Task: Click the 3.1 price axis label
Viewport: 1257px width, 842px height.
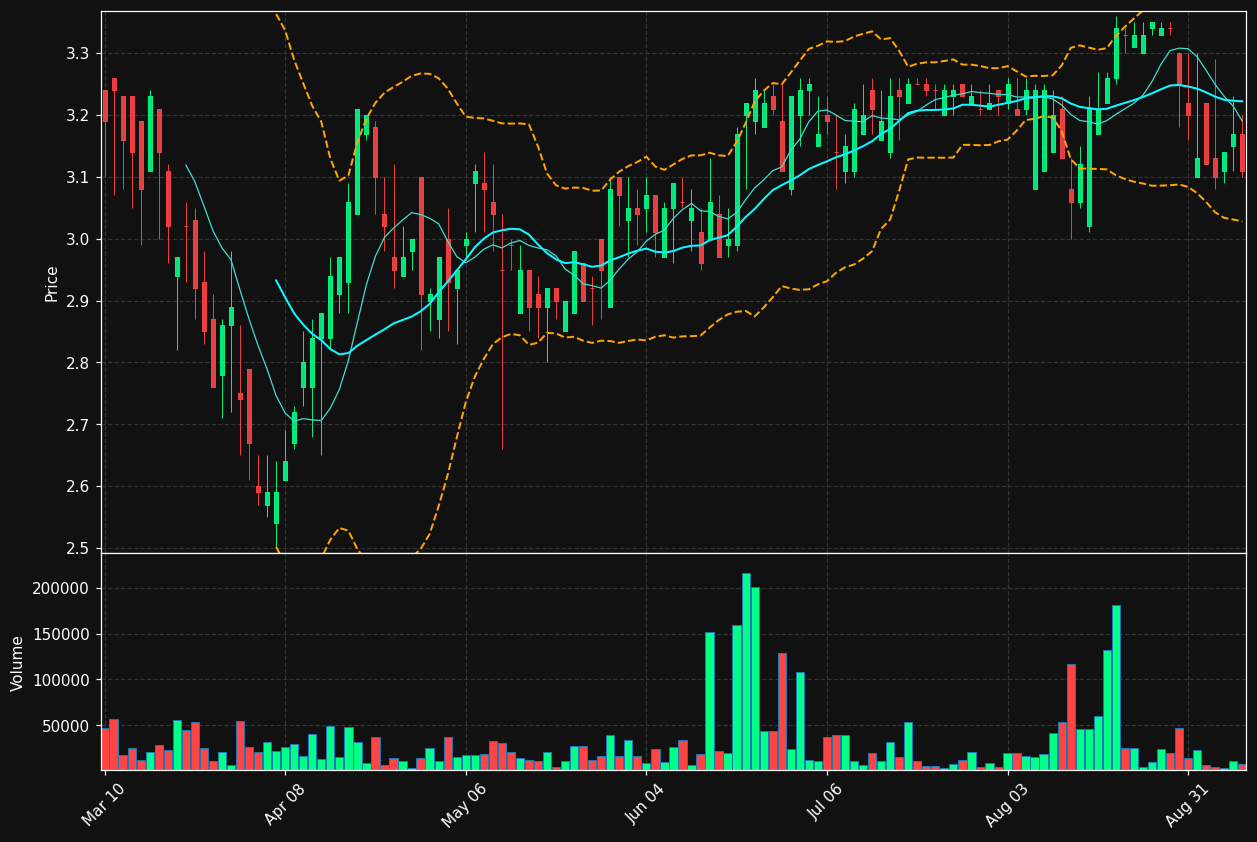Action: coord(78,177)
